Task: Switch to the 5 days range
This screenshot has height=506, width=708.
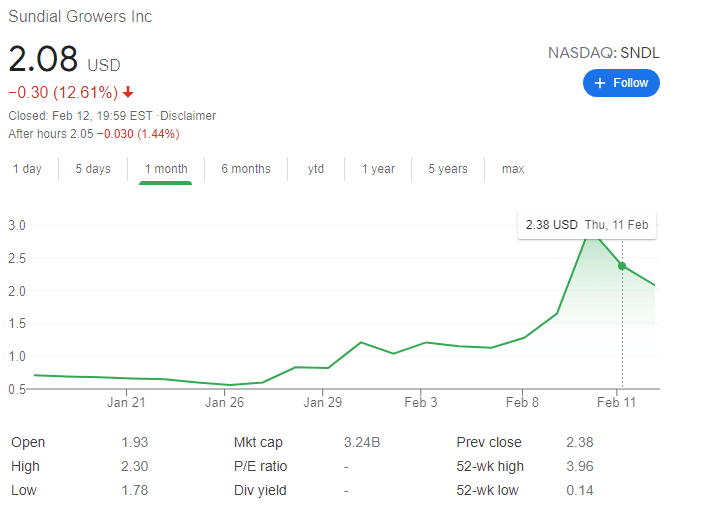Action: (93, 169)
